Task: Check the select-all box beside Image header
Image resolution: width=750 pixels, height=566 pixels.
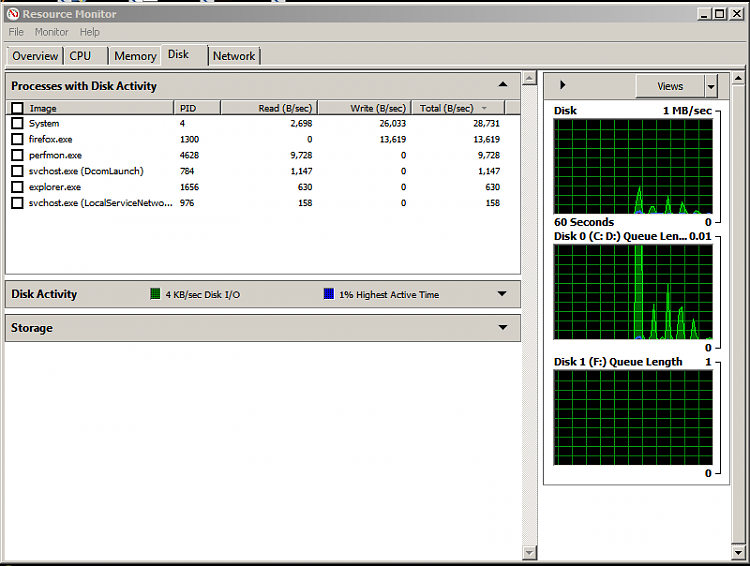Action: tap(17, 108)
